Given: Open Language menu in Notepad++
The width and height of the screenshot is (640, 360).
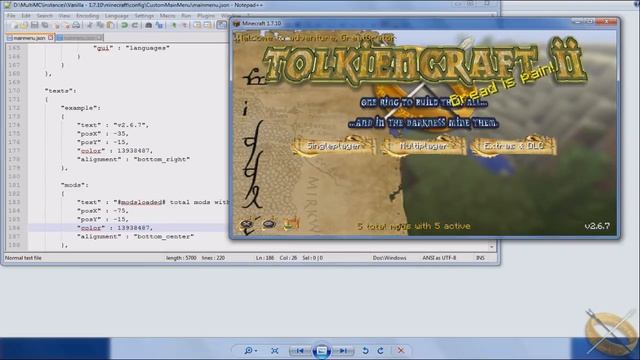Looking at the screenshot, I should tap(116, 16).
